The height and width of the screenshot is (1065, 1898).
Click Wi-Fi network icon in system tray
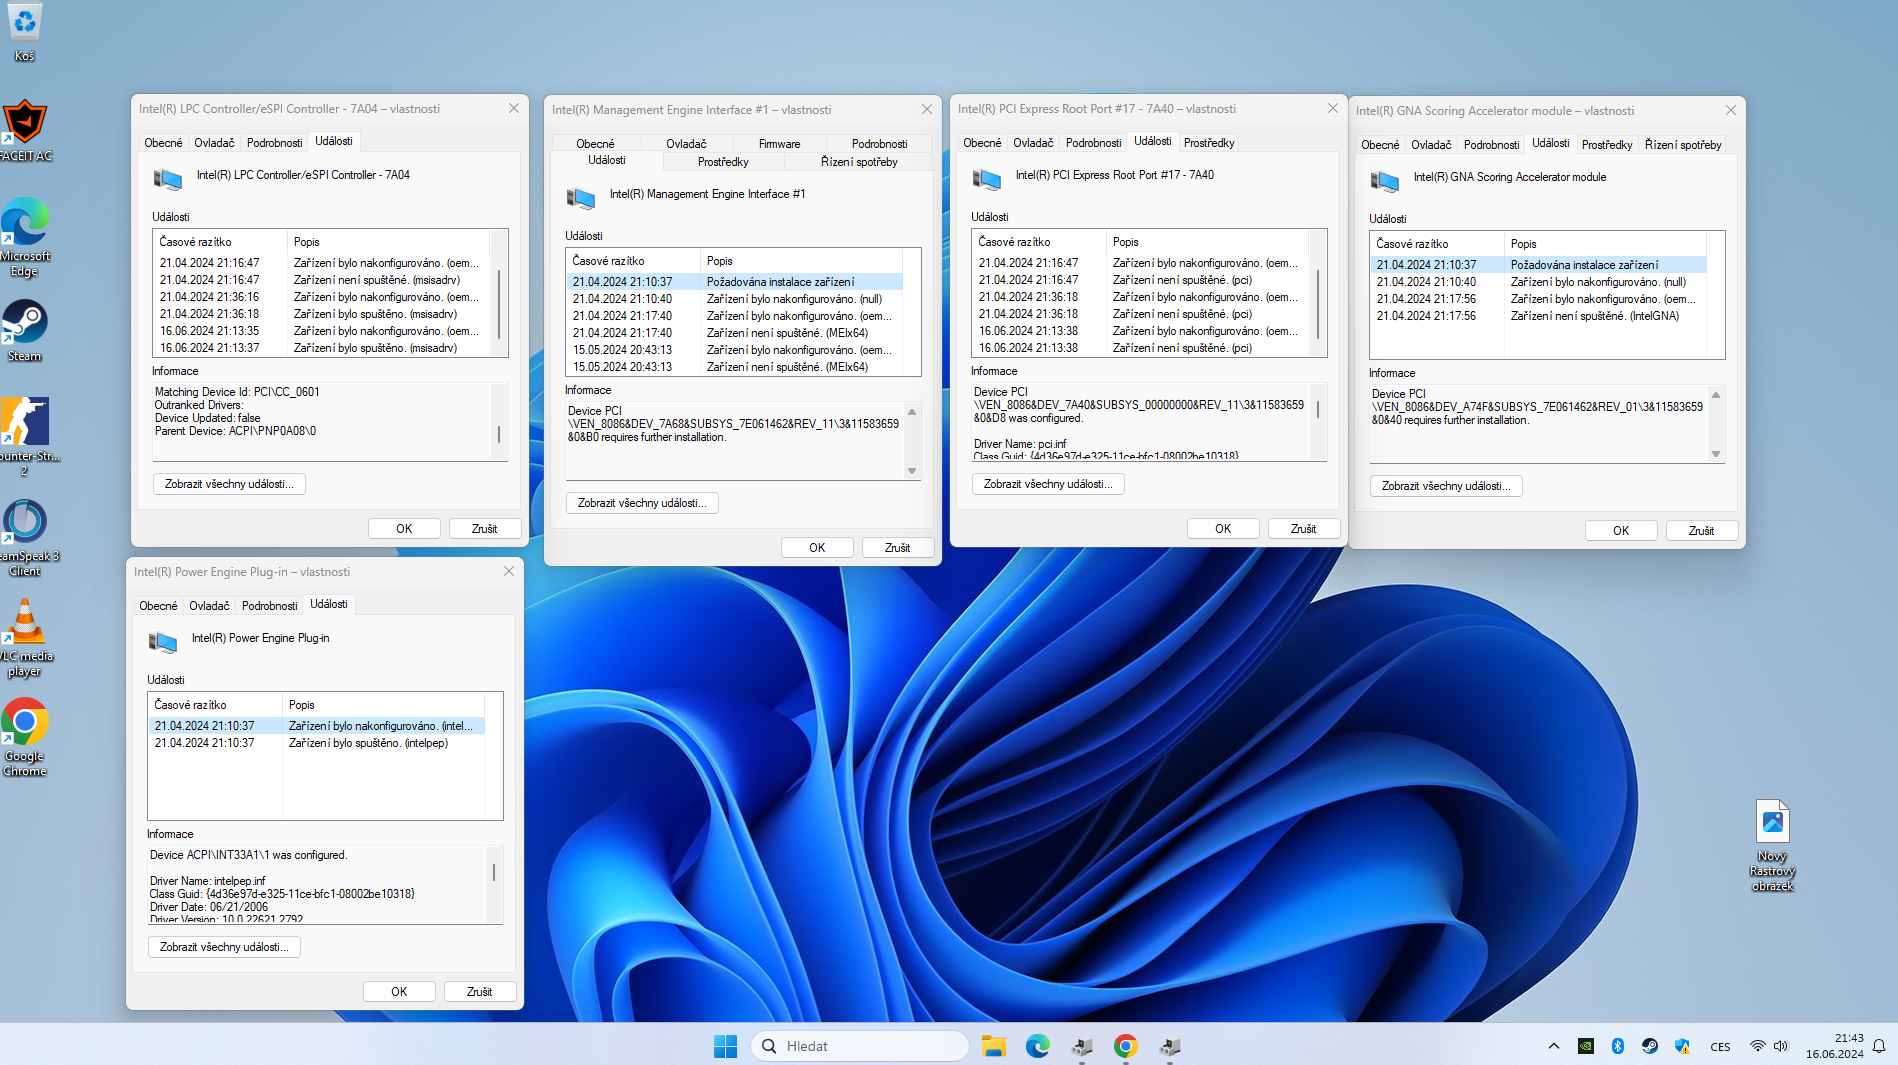(x=1757, y=1046)
